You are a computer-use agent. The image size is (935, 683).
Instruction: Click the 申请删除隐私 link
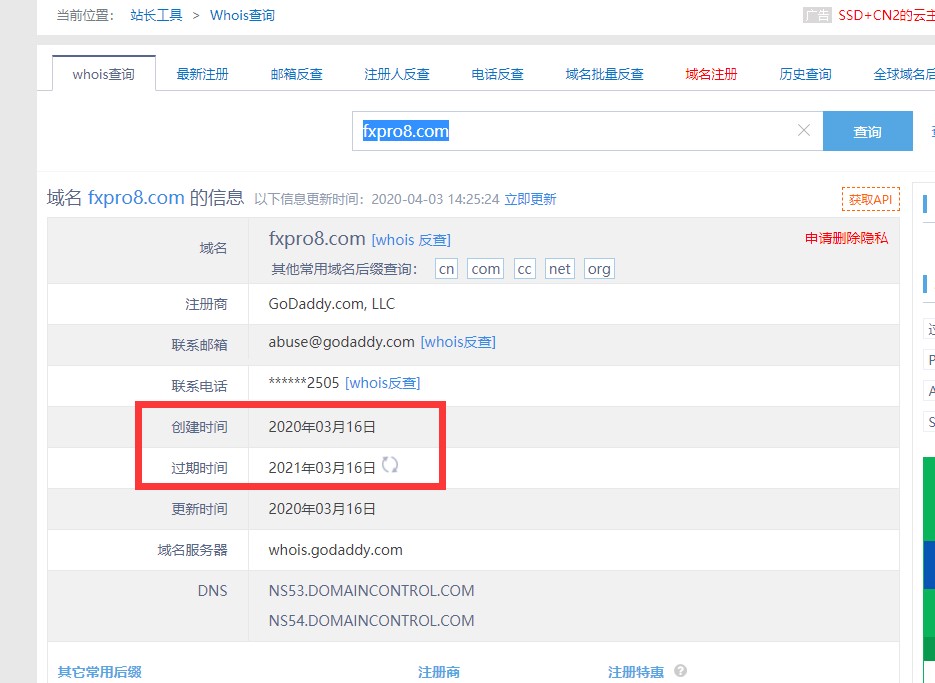tap(846, 238)
